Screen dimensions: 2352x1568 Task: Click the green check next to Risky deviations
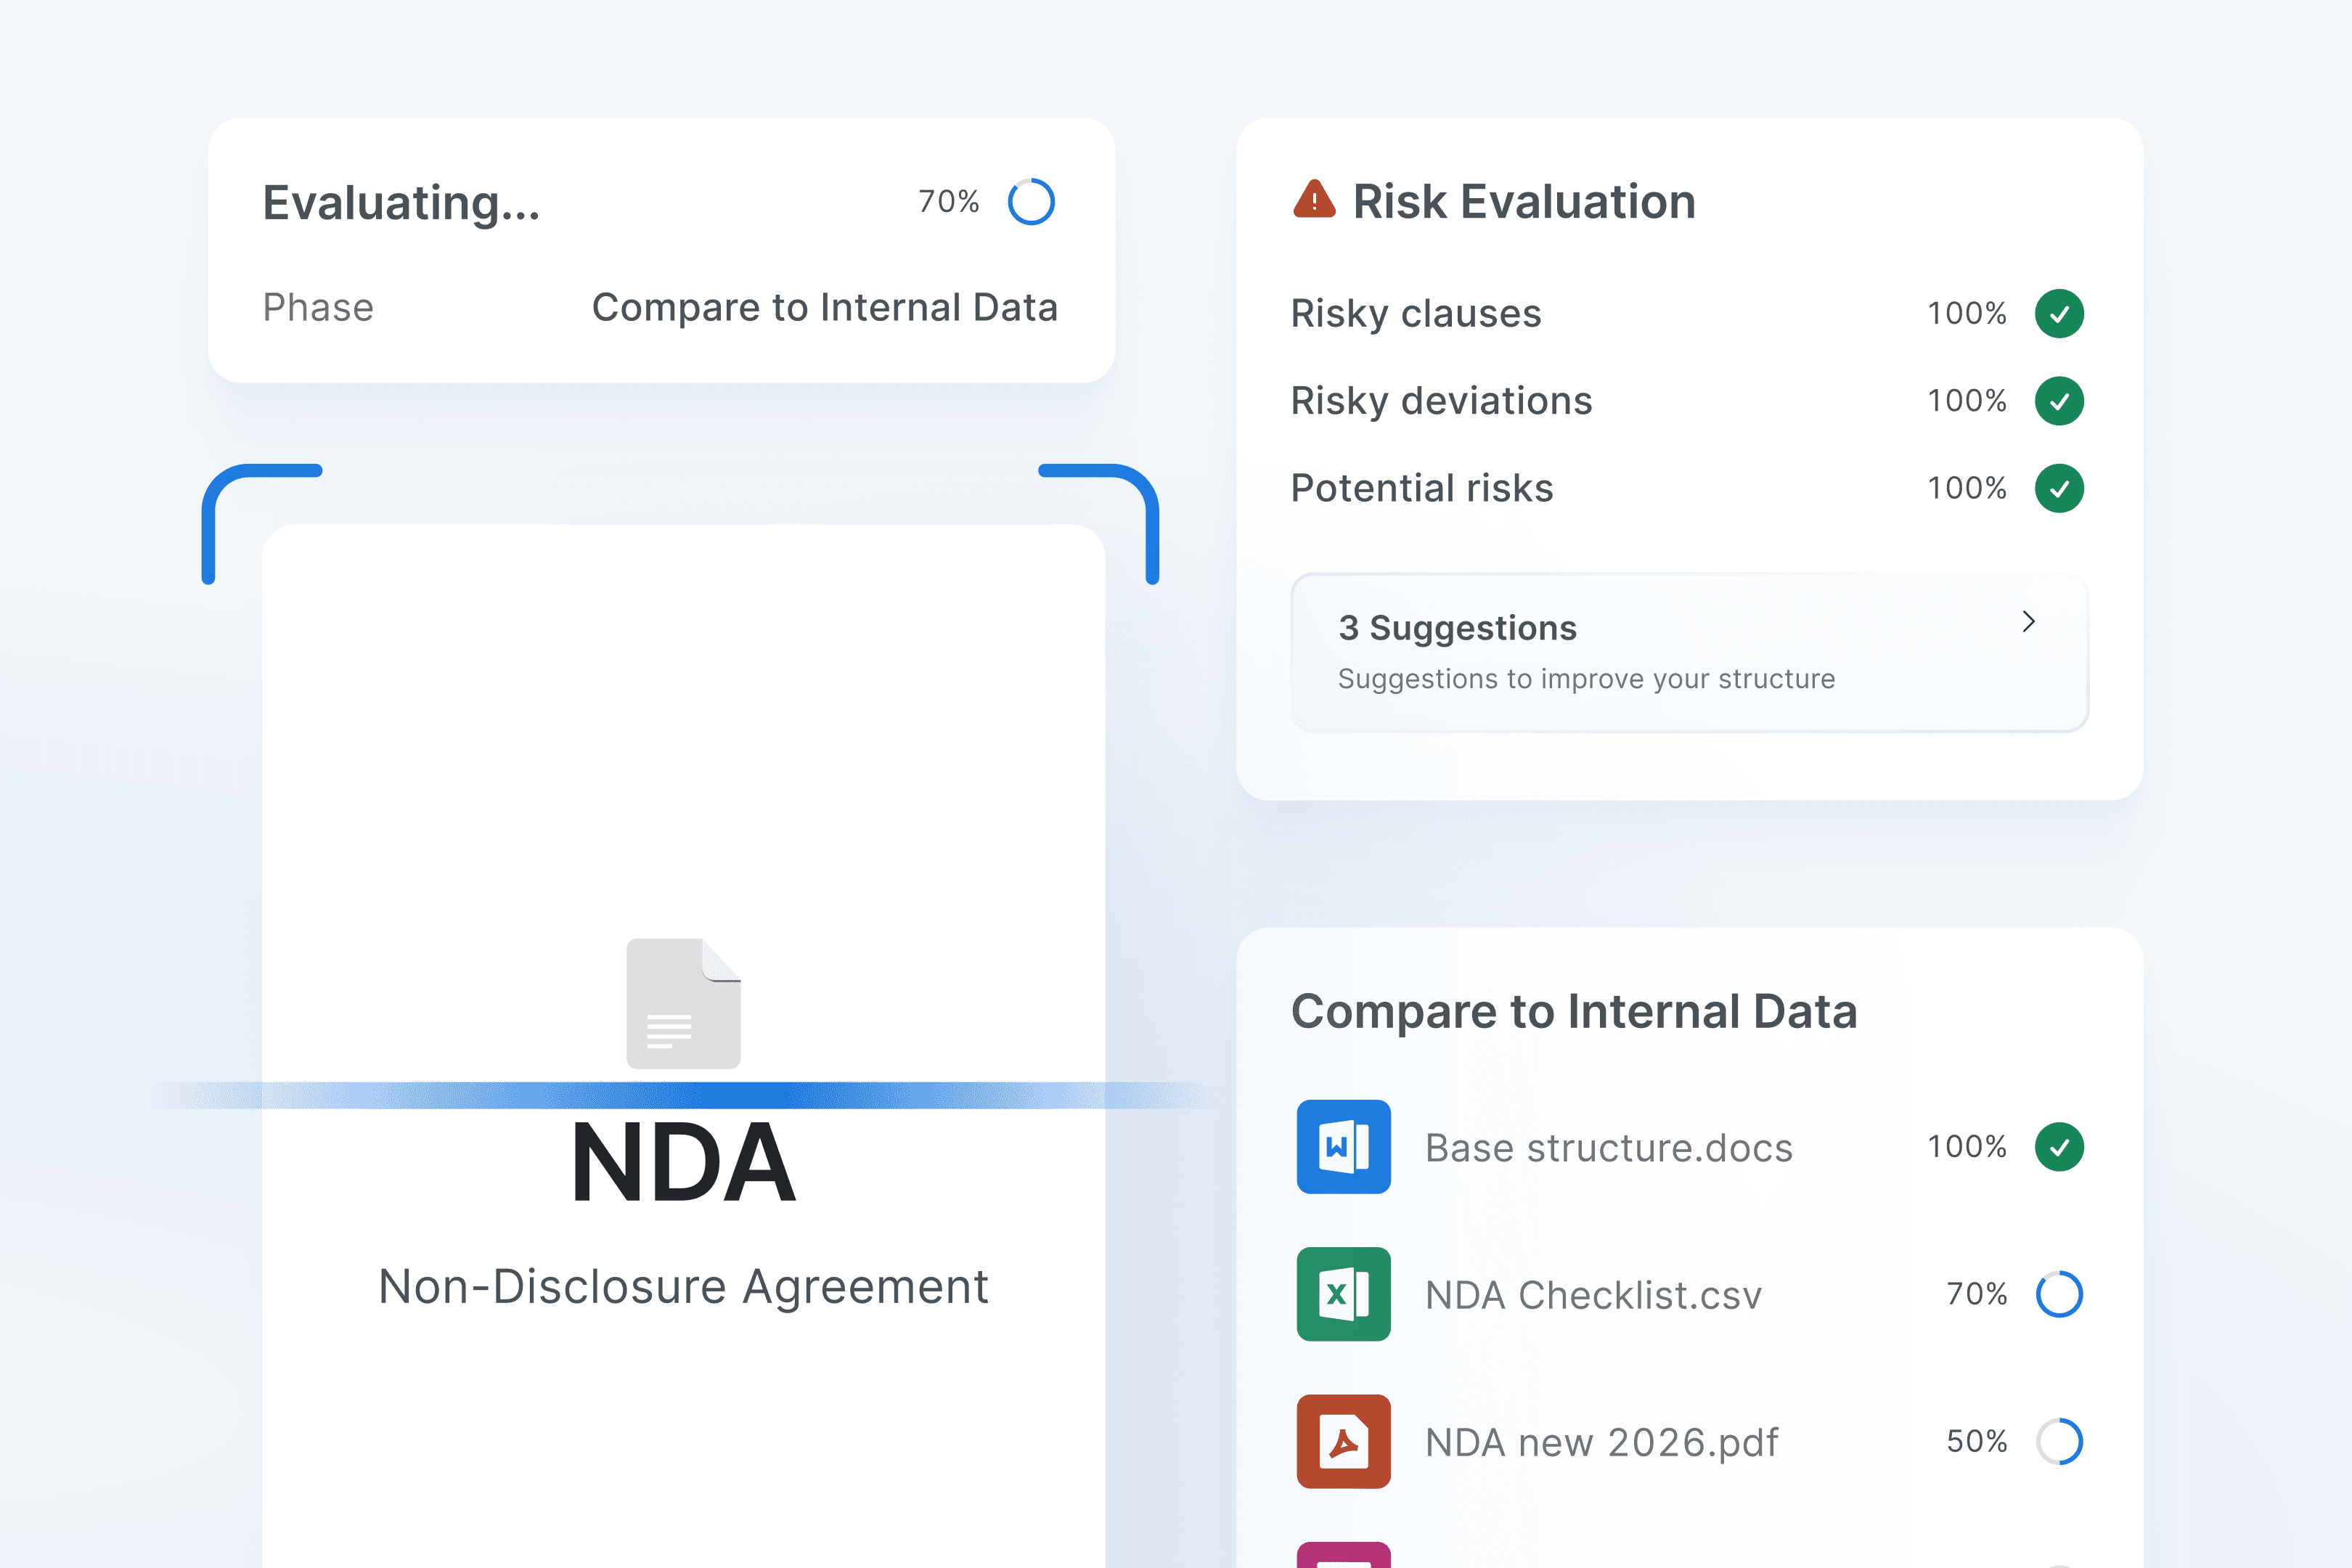coord(2059,401)
